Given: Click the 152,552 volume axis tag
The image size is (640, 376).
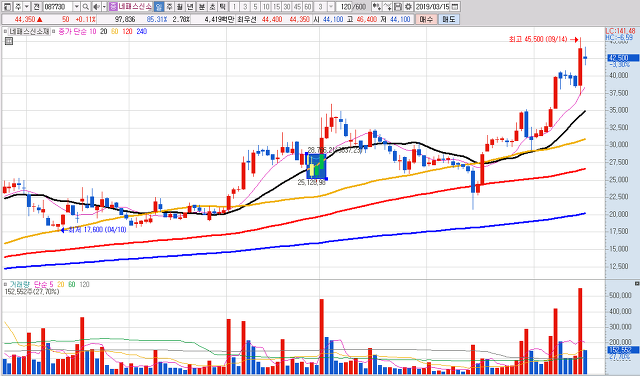Looking at the screenshot, I should [623, 350].
